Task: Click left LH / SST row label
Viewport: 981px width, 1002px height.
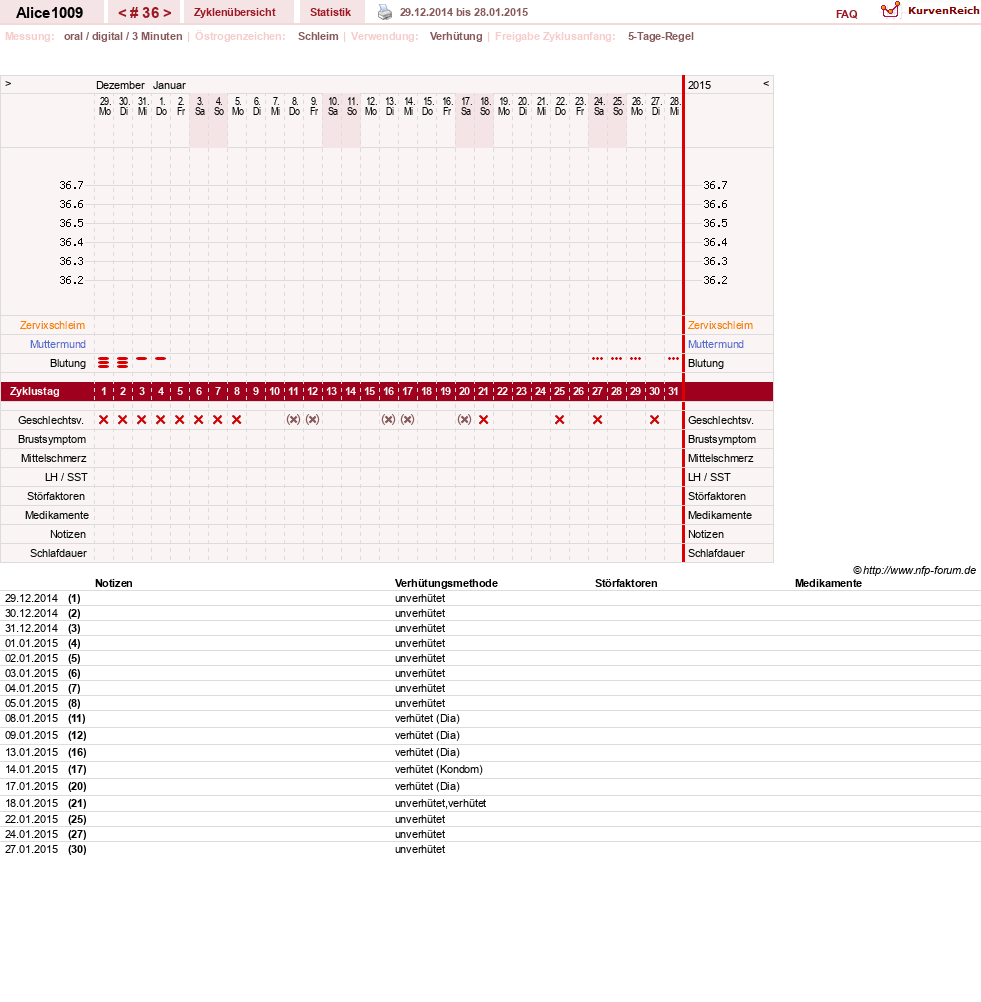Action: pyautogui.click(x=66, y=477)
